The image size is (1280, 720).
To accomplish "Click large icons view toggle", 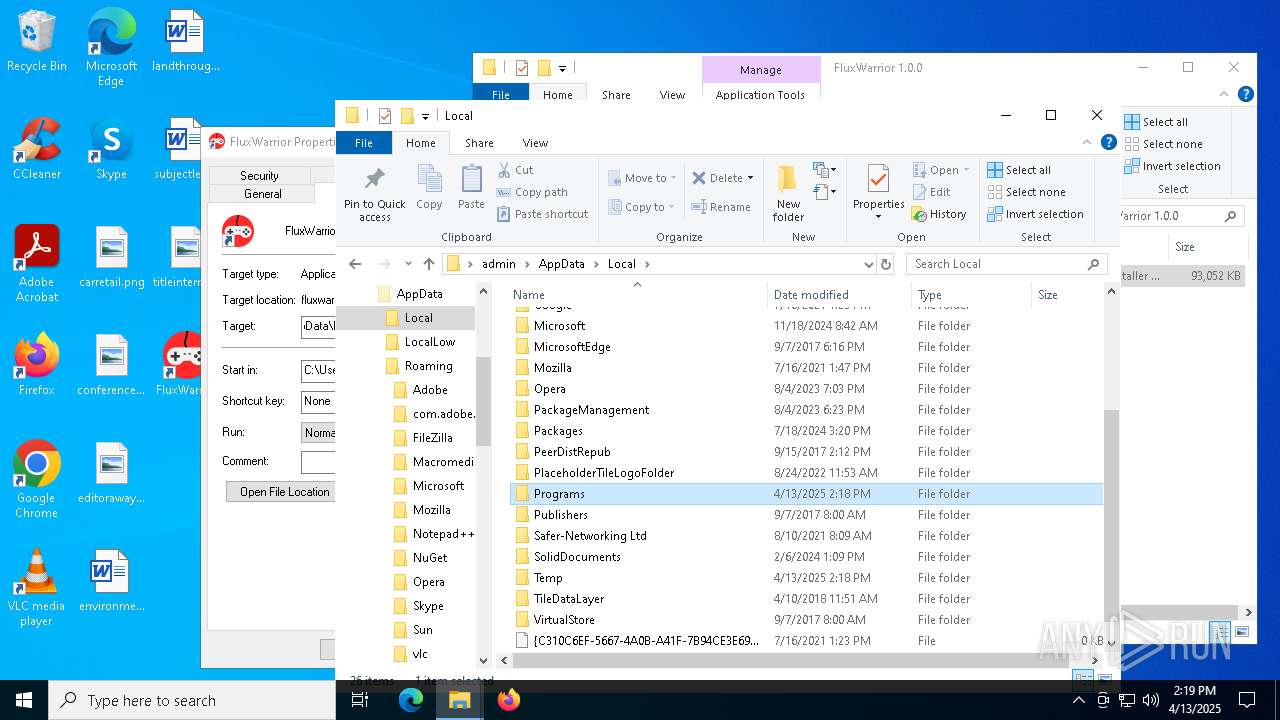I will [x=1104, y=679].
